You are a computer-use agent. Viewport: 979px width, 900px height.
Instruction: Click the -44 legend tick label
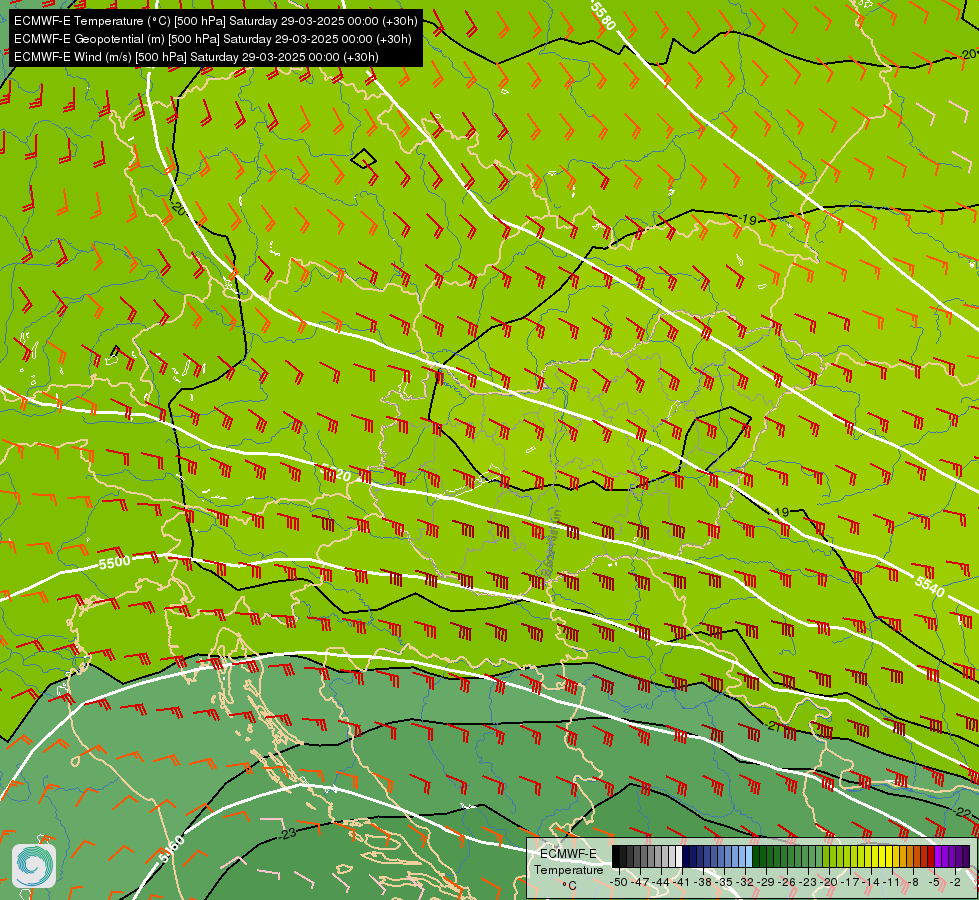[x=661, y=882]
